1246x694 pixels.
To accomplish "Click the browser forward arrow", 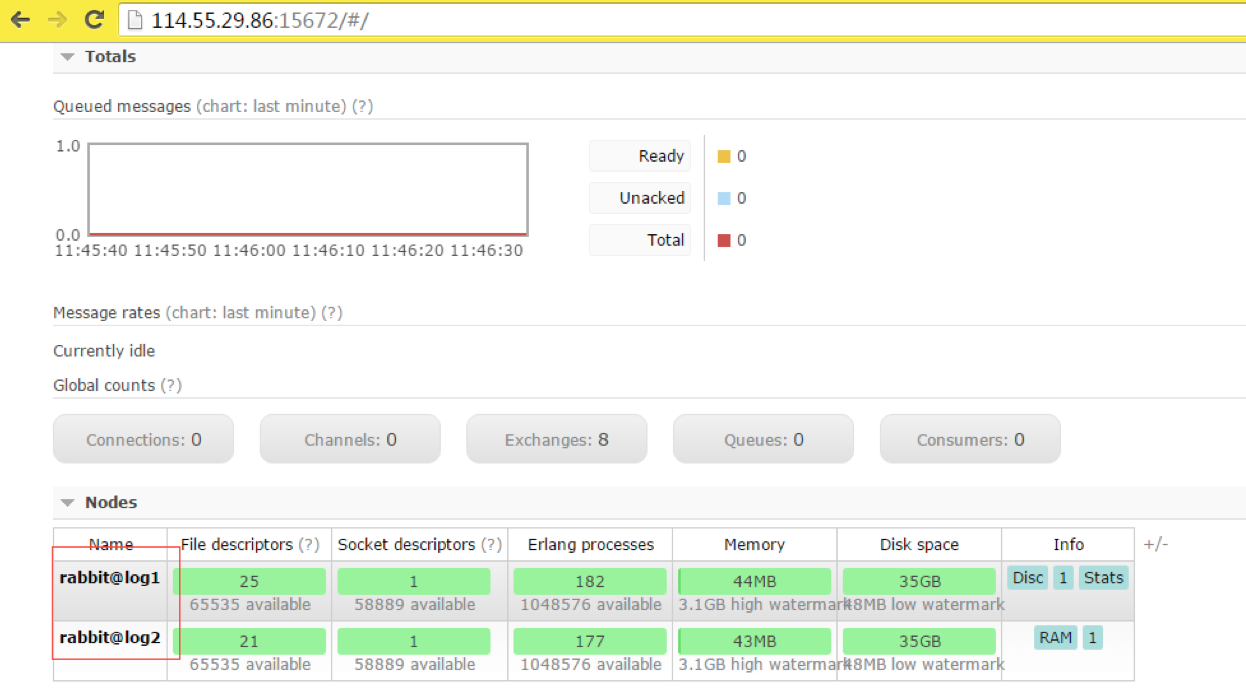I will click(57, 19).
